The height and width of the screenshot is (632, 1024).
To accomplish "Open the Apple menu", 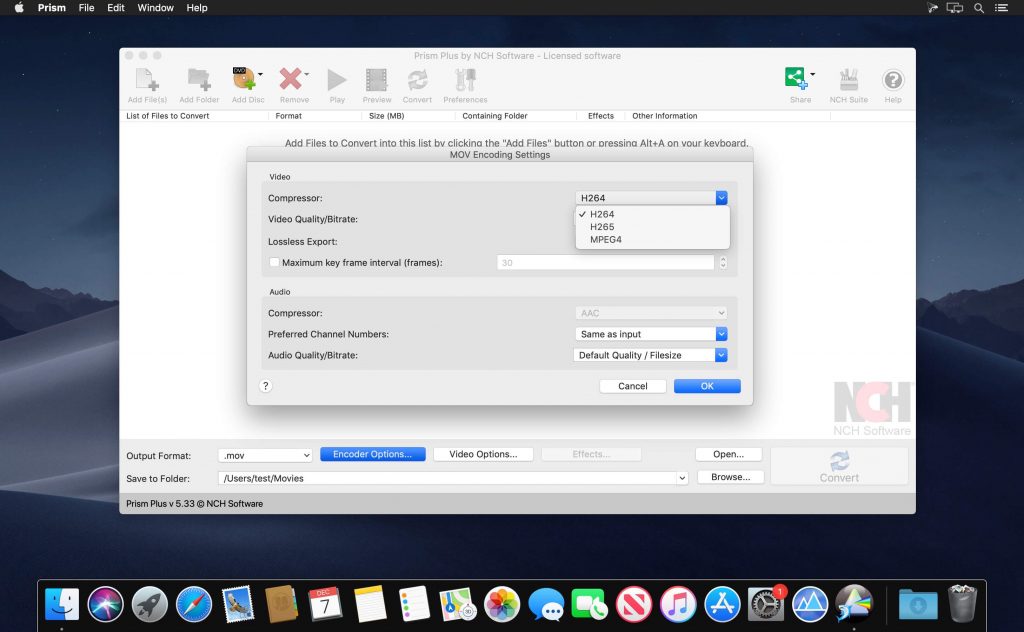I will (19, 8).
